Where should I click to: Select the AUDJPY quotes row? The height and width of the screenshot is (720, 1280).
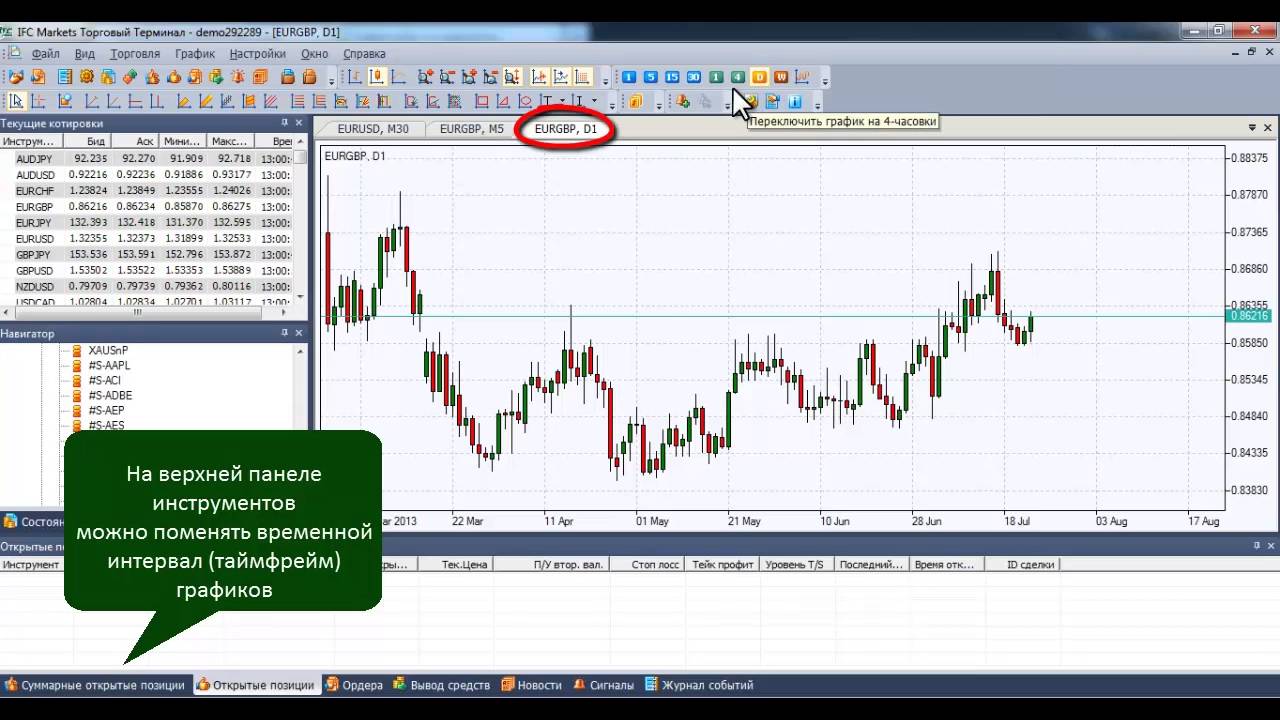point(147,158)
